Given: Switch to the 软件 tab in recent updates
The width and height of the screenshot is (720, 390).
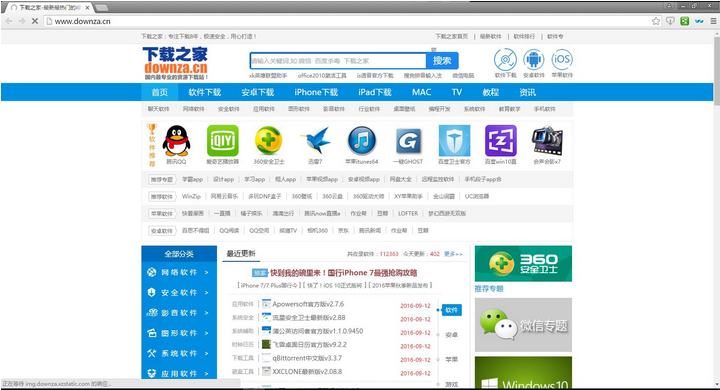Looking at the screenshot, I should click(x=451, y=310).
